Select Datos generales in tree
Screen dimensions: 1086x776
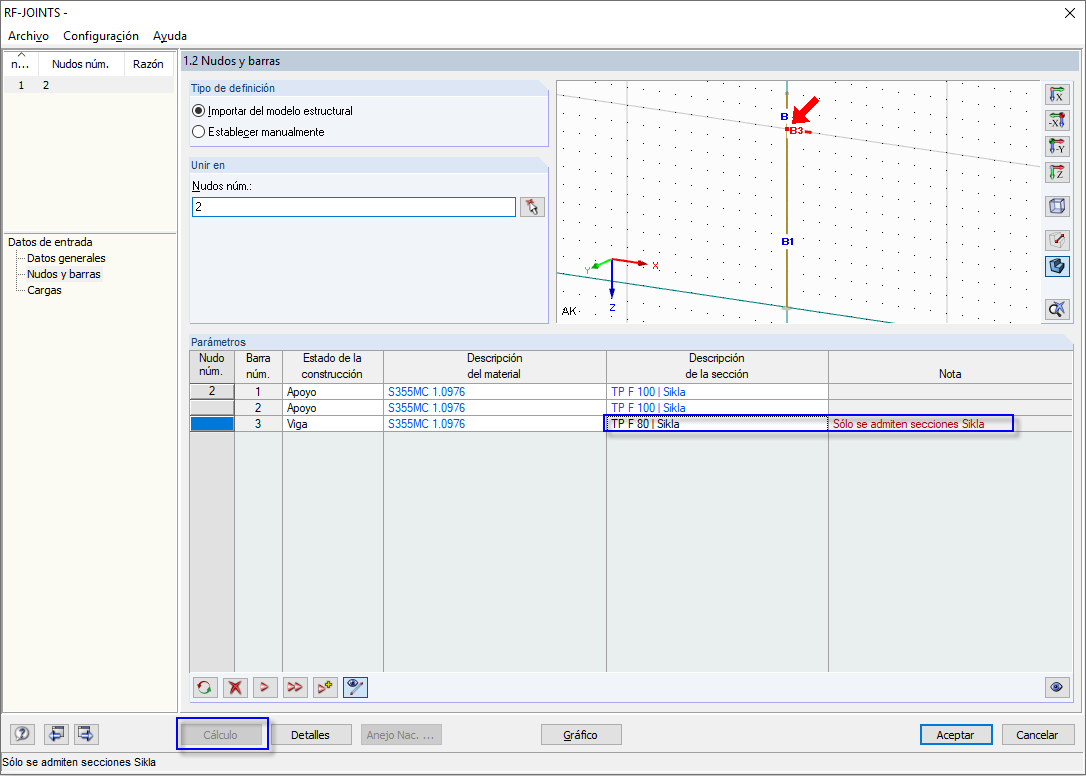coord(66,258)
